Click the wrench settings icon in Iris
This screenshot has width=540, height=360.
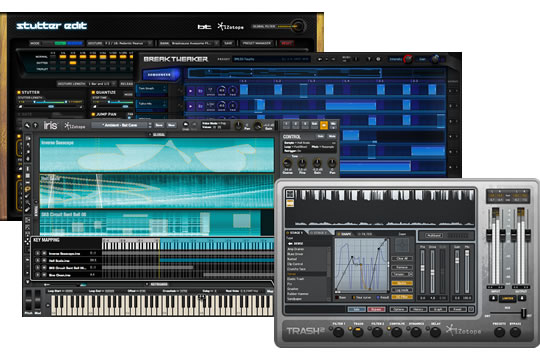click(x=27, y=125)
